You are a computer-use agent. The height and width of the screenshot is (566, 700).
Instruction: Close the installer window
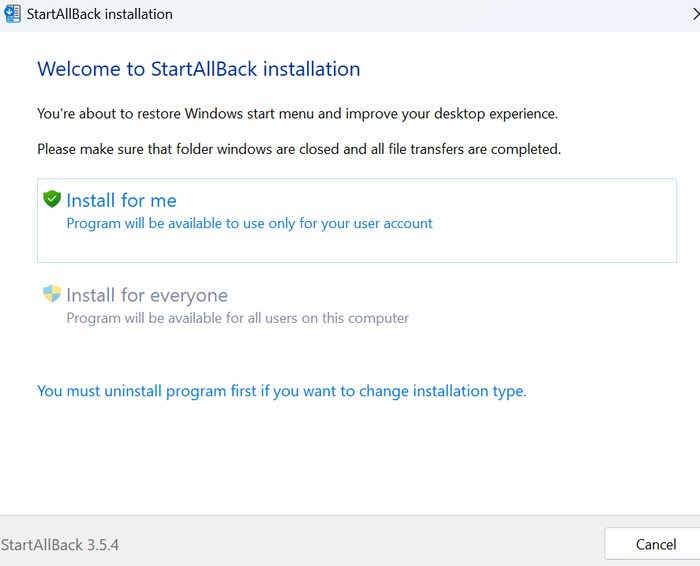click(x=696, y=14)
